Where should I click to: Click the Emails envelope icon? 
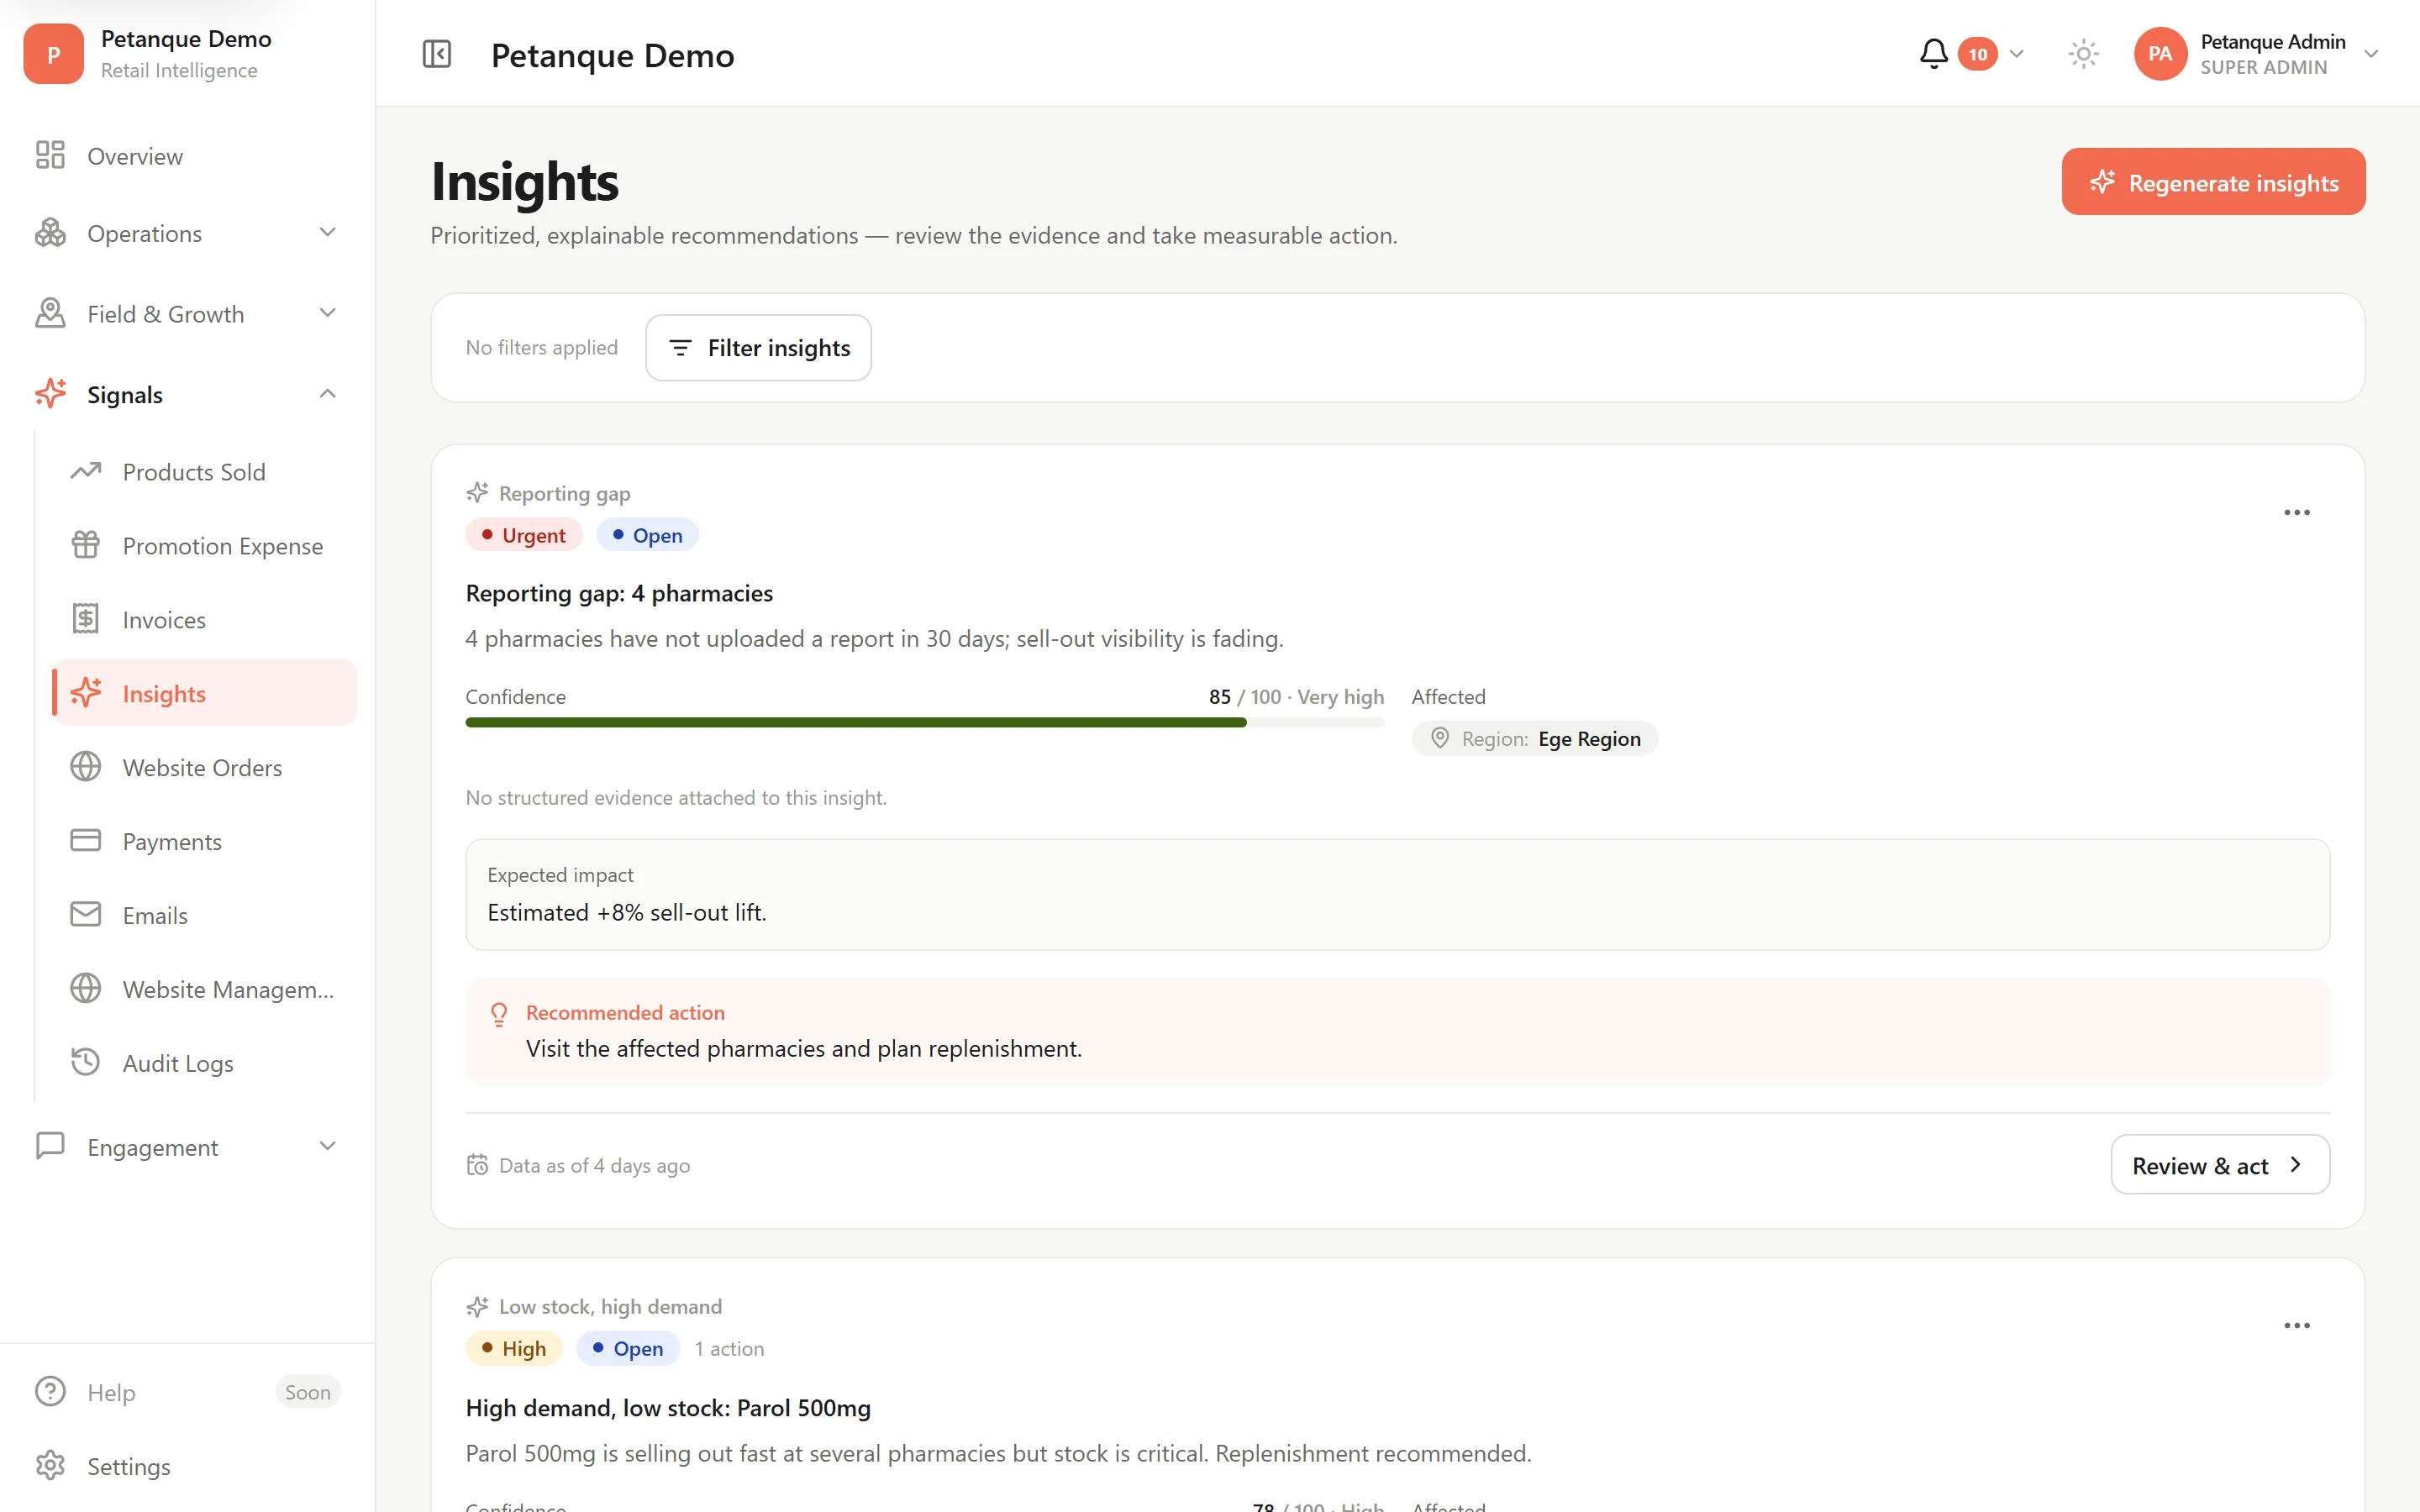86,915
